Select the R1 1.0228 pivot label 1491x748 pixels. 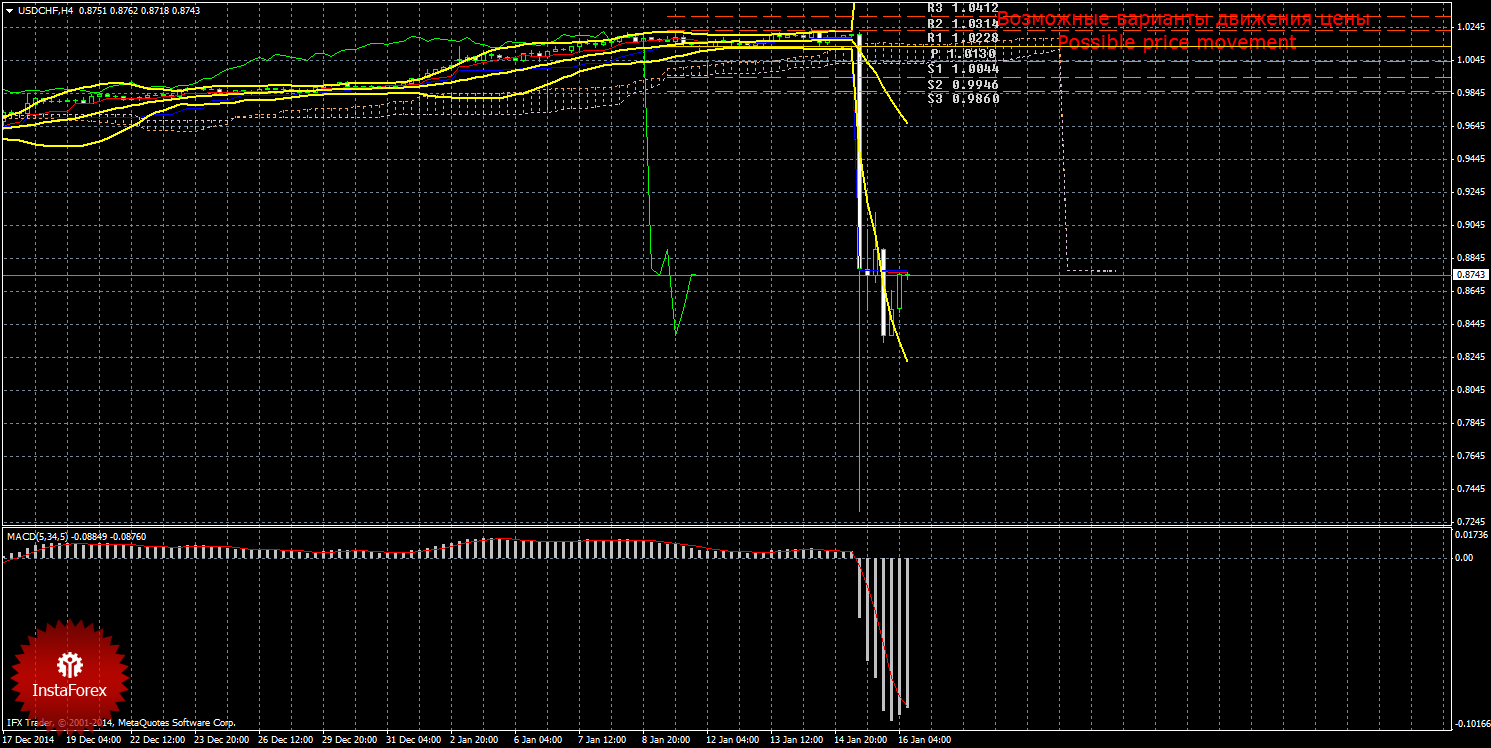point(962,38)
